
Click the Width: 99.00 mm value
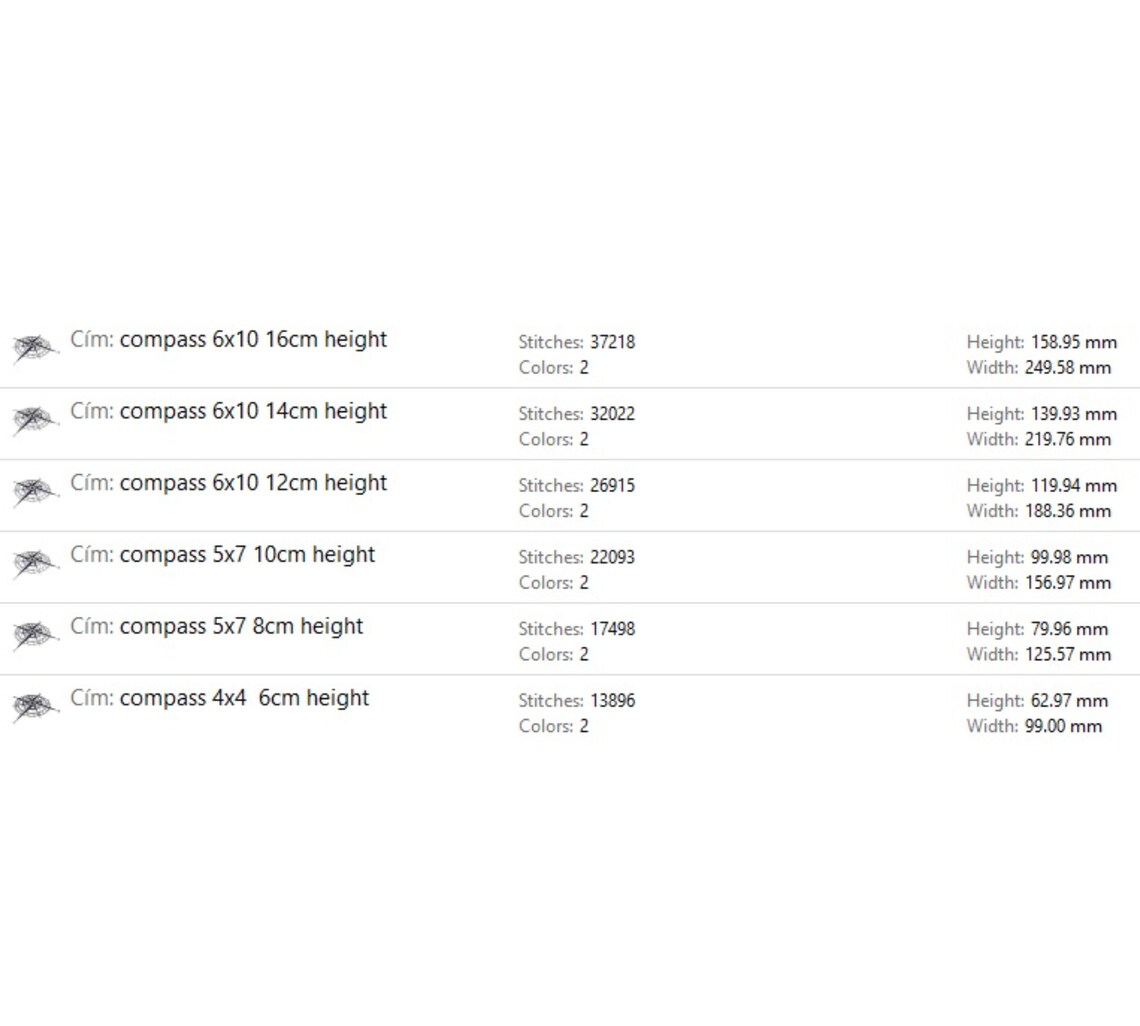click(1062, 727)
